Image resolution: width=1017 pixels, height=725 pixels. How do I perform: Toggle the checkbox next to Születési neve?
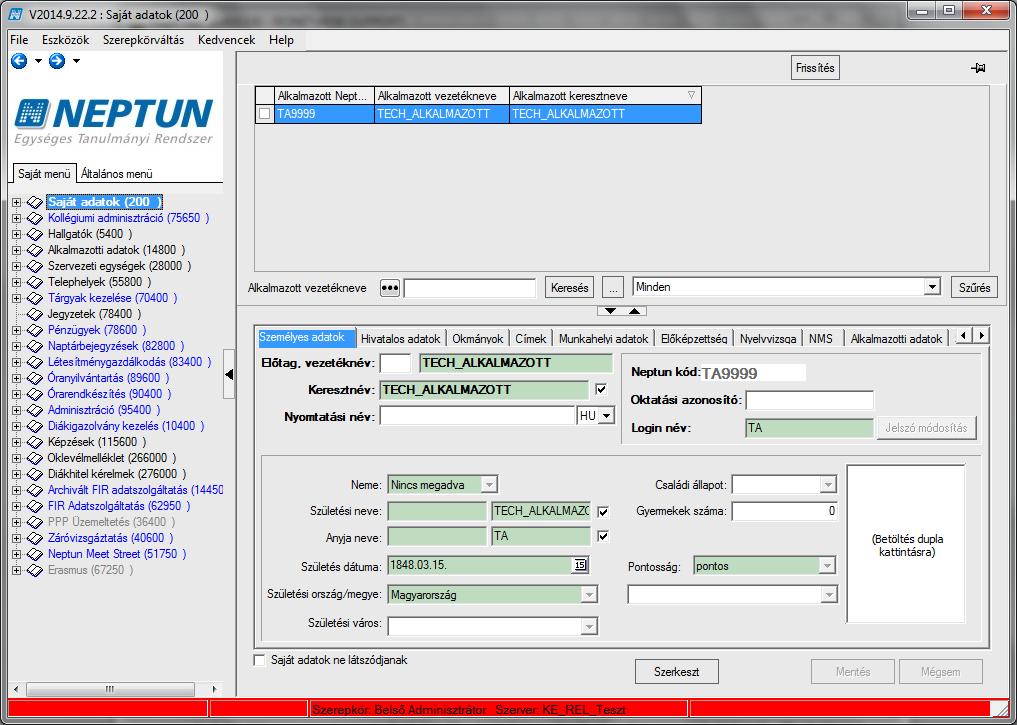603,512
